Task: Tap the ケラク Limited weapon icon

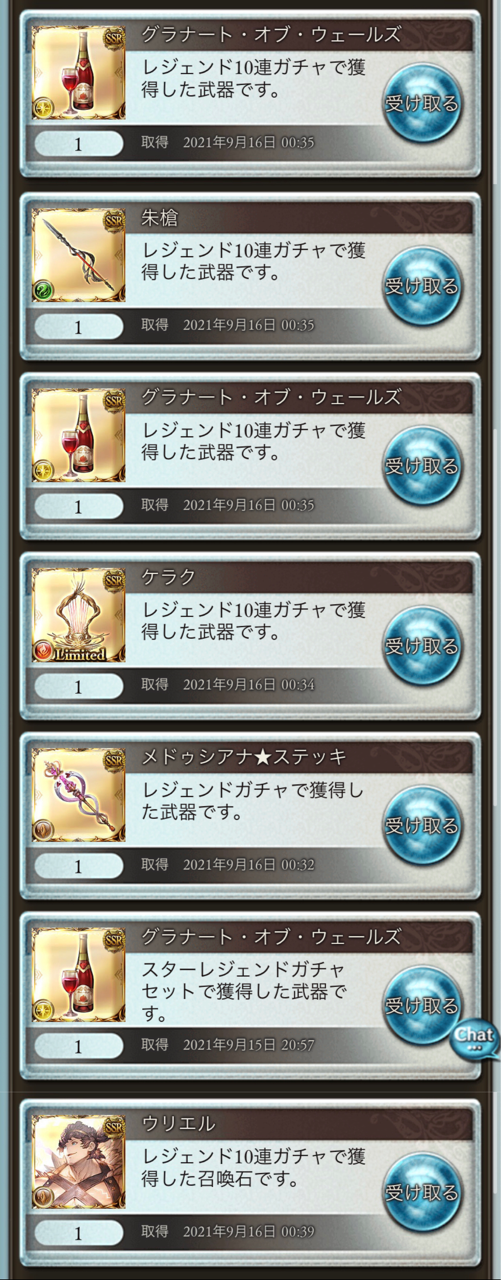Action: click(x=79, y=613)
